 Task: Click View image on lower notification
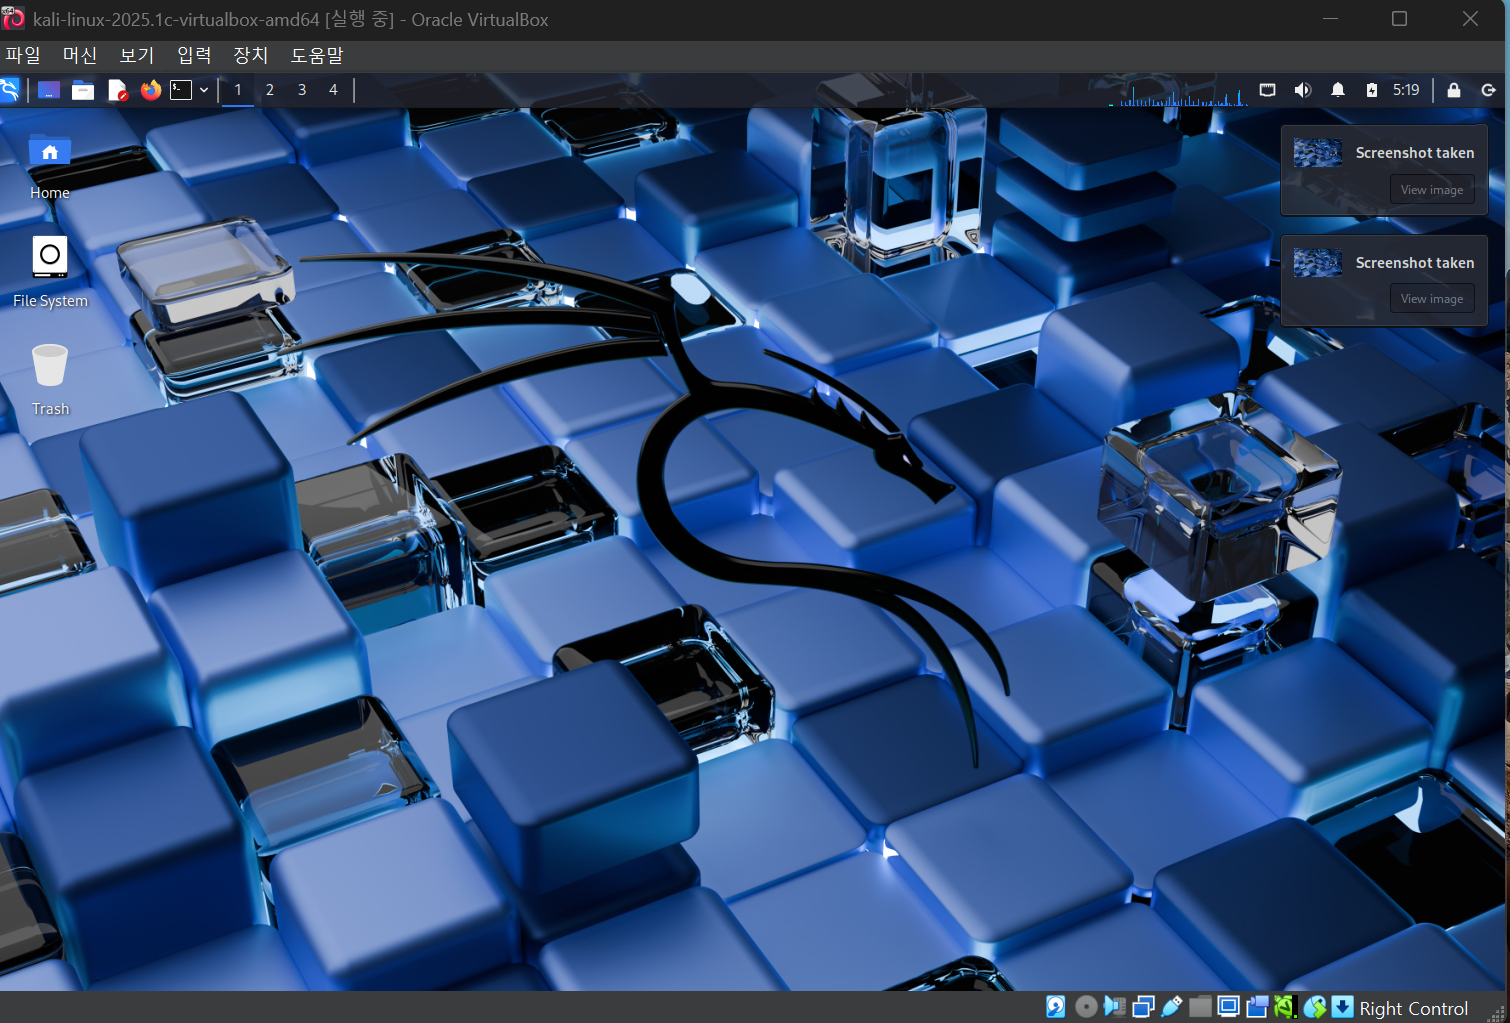click(1431, 299)
